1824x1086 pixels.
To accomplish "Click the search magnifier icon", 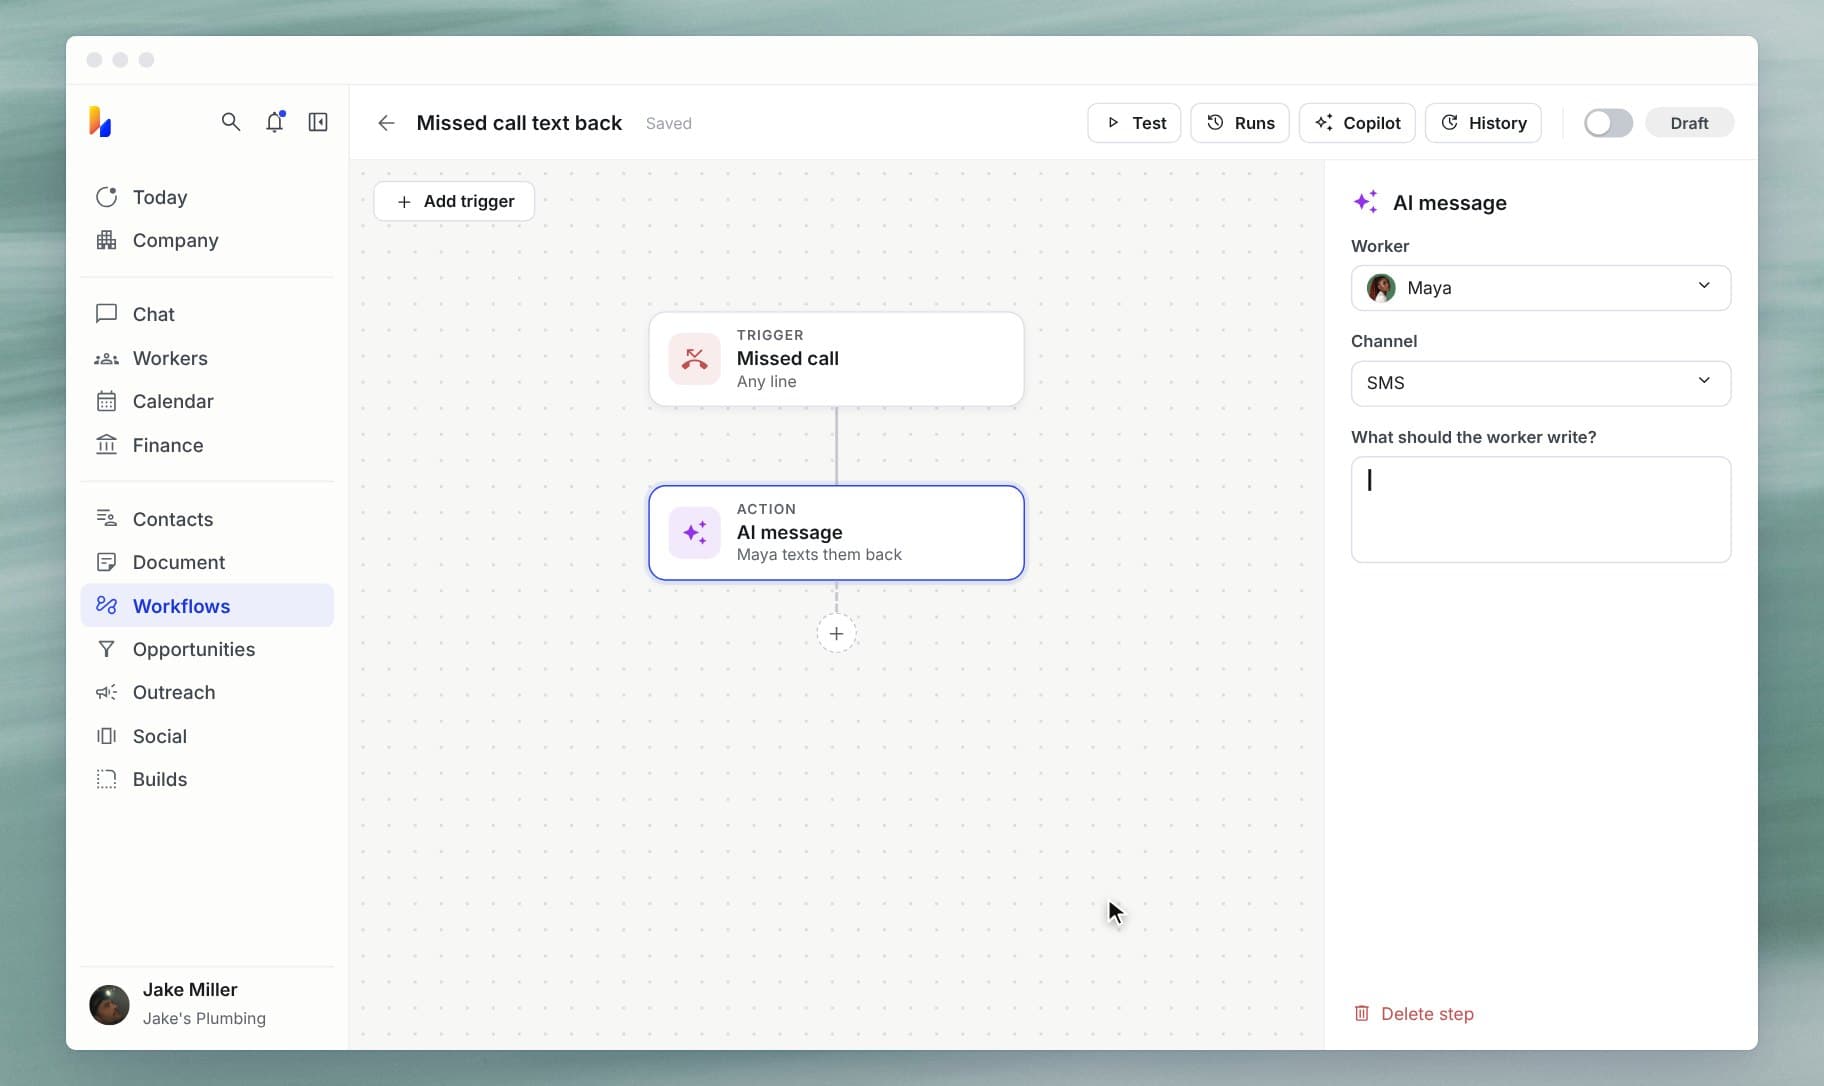I will [x=230, y=122].
